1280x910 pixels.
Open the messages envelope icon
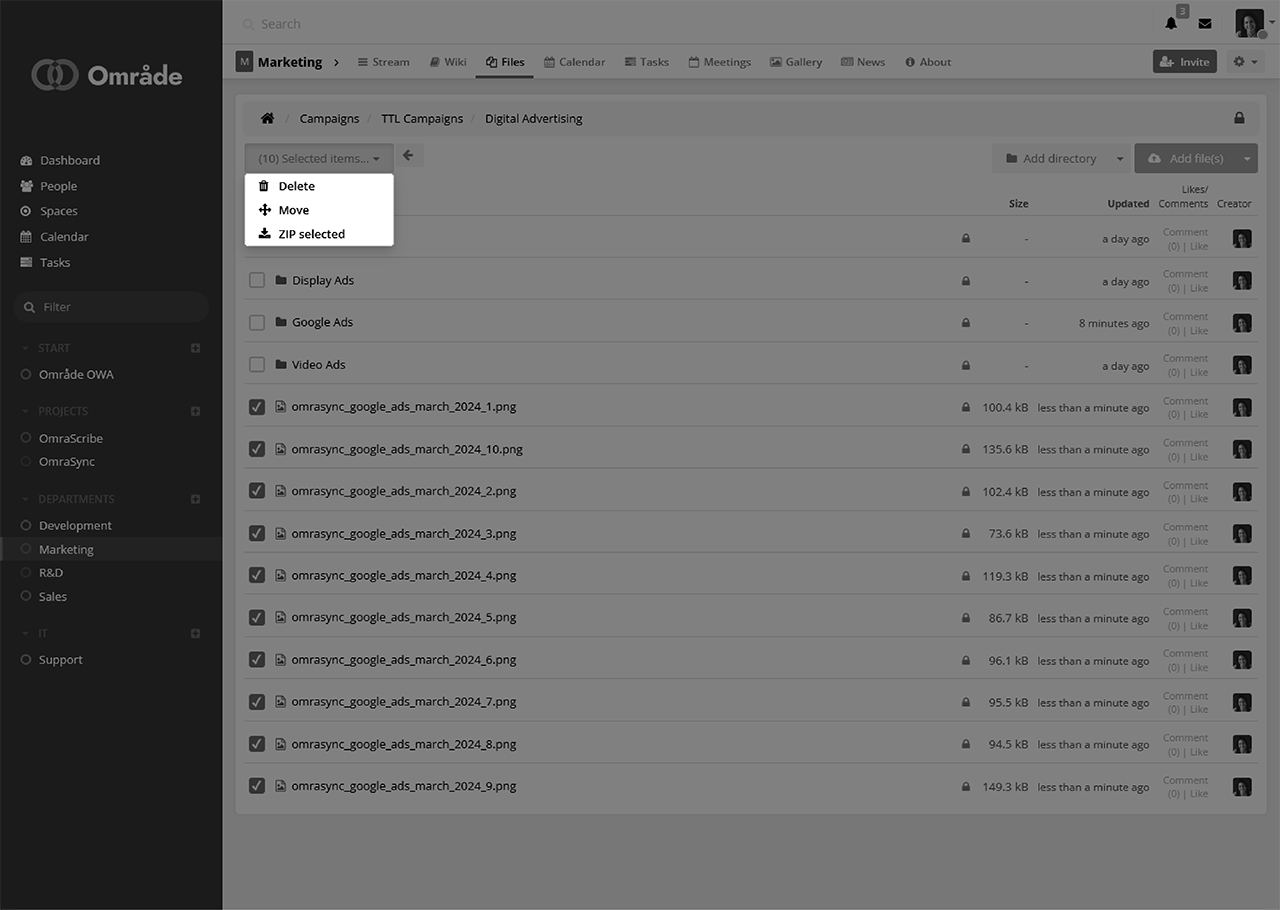pyautogui.click(x=1205, y=24)
